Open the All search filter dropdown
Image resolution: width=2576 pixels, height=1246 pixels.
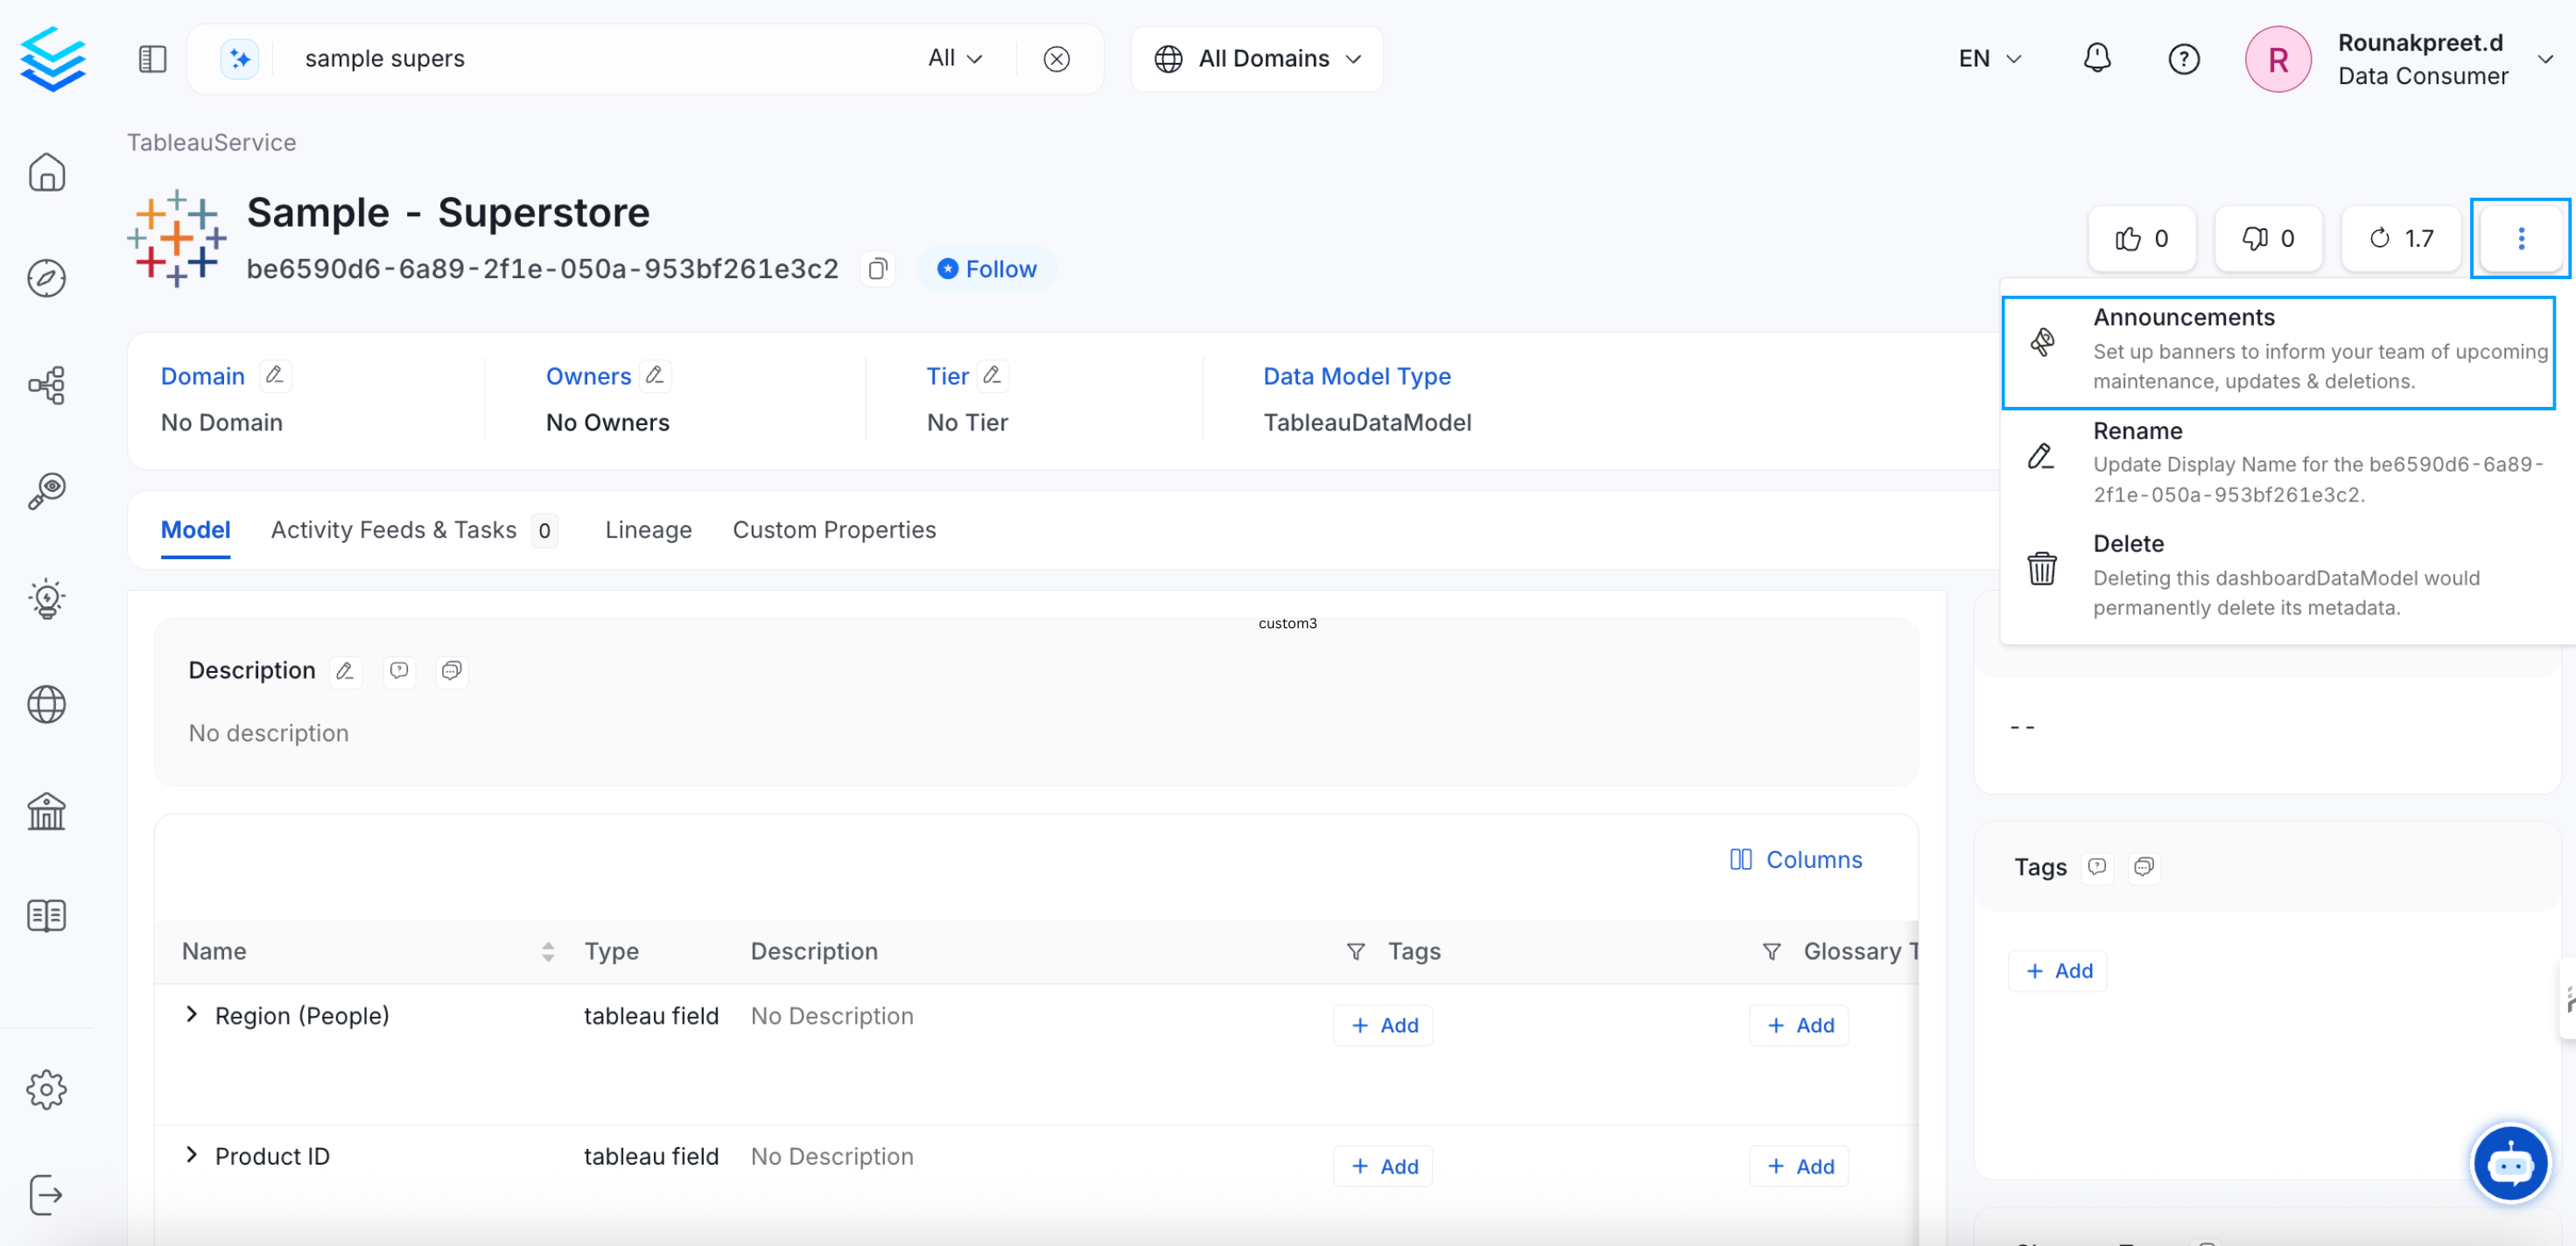(x=953, y=58)
